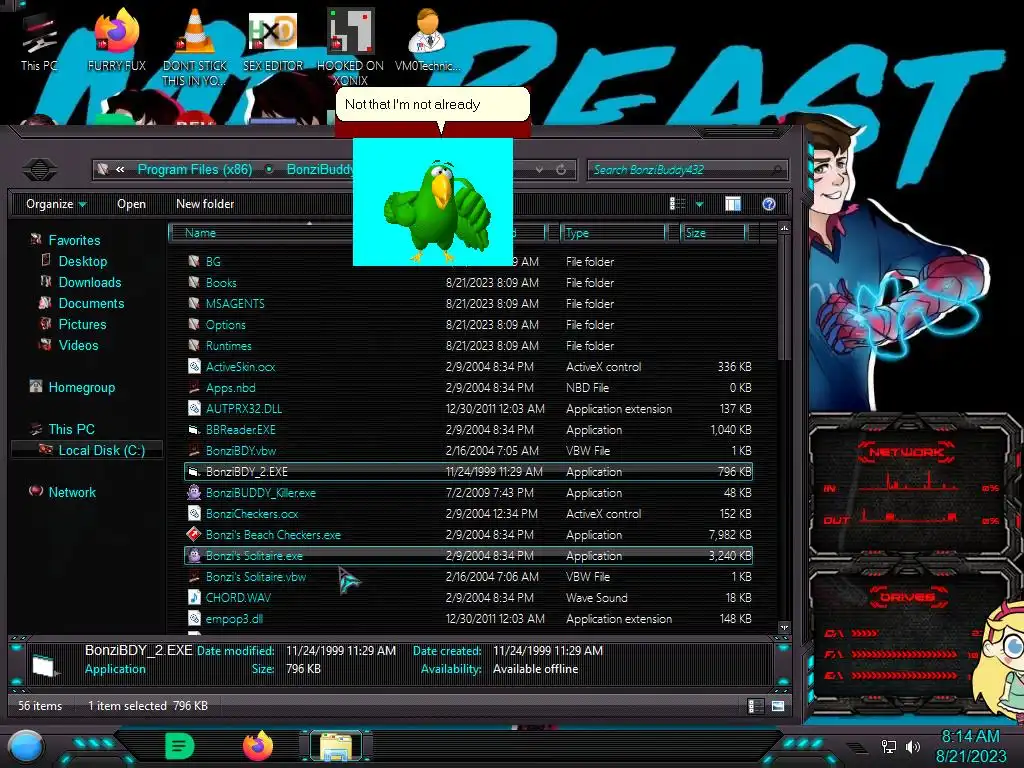Switch to details view in status bar
1024x768 pixels.
754,706
